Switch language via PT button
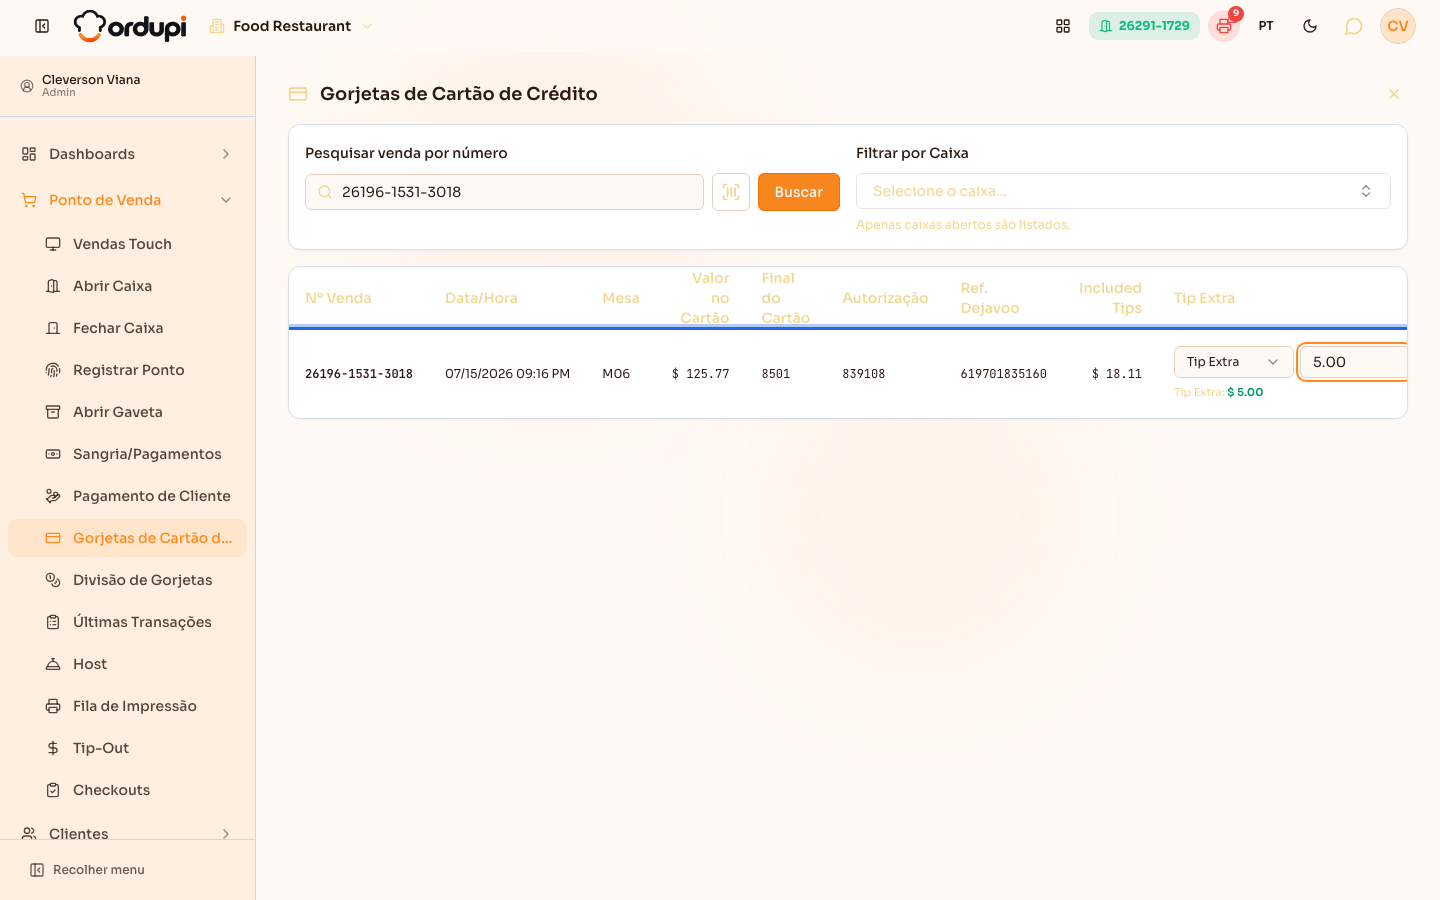Image resolution: width=1440 pixels, height=900 pixels. pos(1266,26)
